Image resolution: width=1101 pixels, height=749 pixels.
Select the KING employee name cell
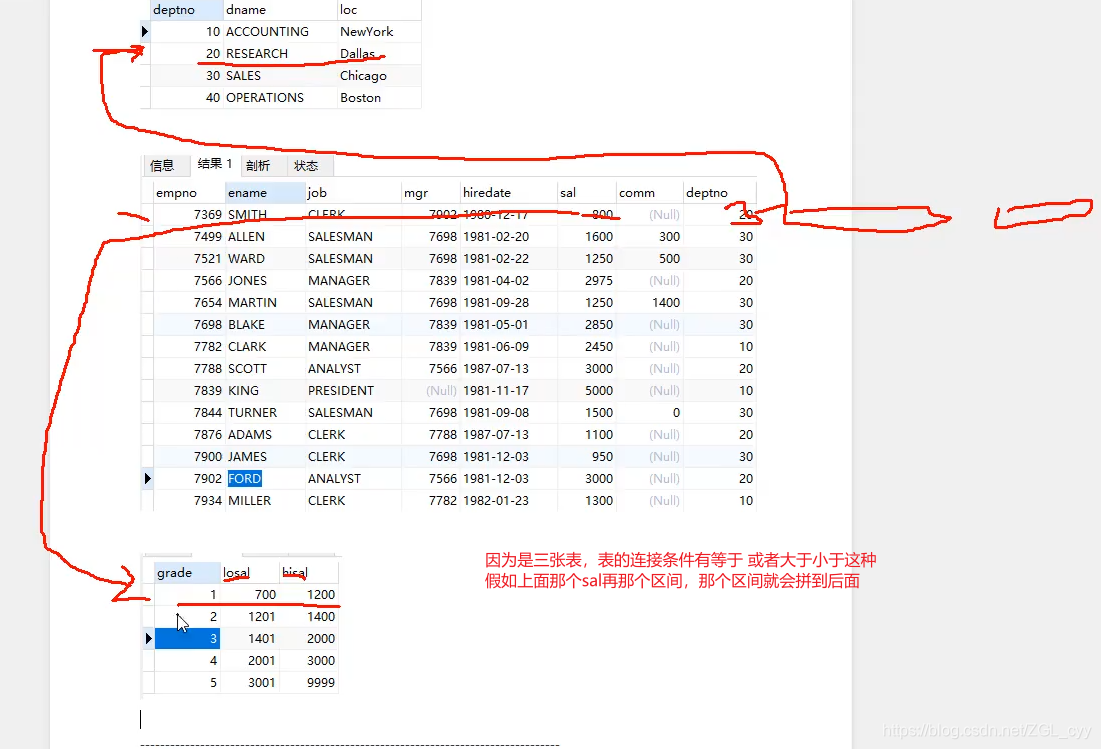(x=265, y=390)
